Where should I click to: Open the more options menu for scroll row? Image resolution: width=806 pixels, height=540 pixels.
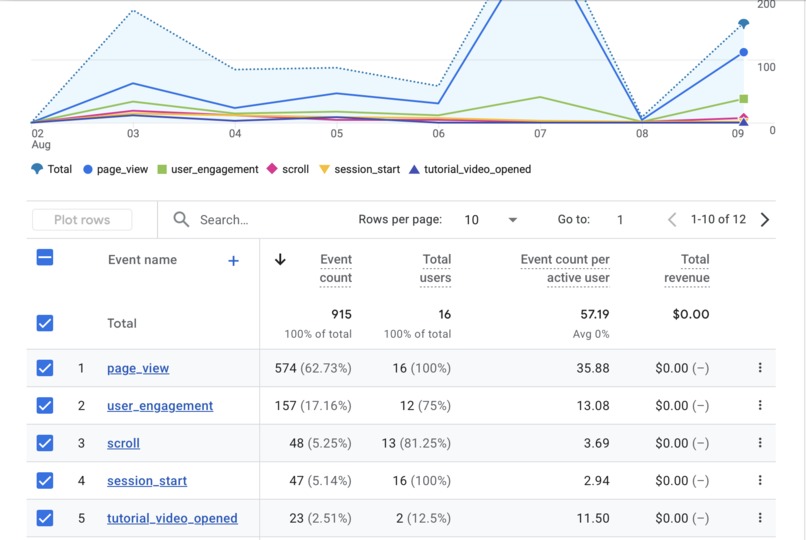click(760, 443)
